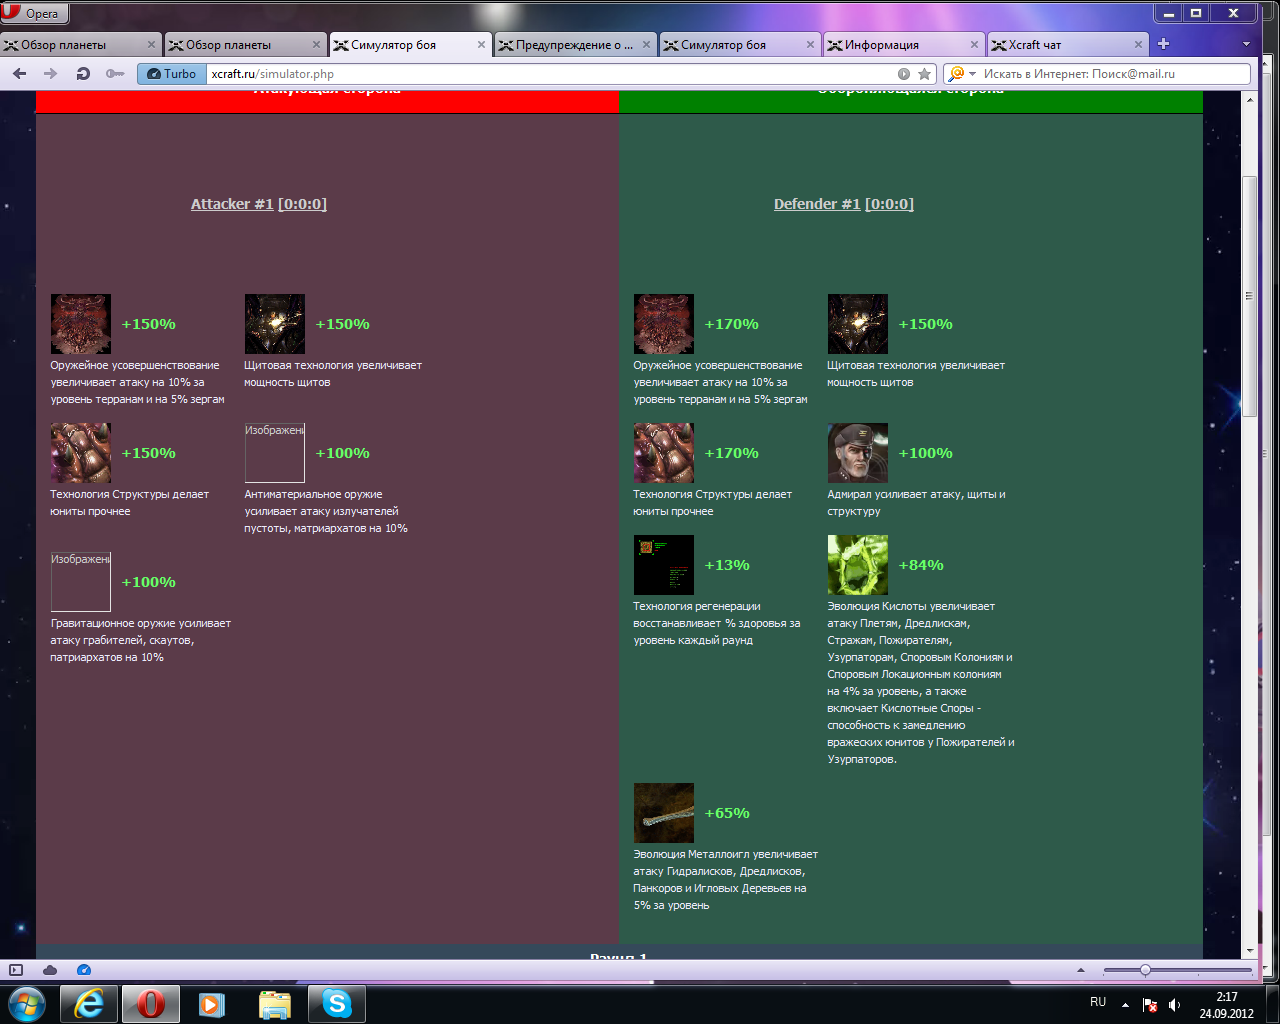1280x1024 pixels.
Task: Launch Internet Explorer from taskbar
Action: [90, 1004]
